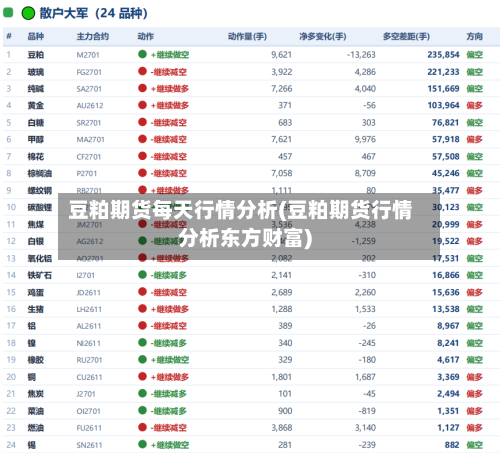Click the green dot in 铁矿石 row
This screenshot has height=453, width=500.
142,275
